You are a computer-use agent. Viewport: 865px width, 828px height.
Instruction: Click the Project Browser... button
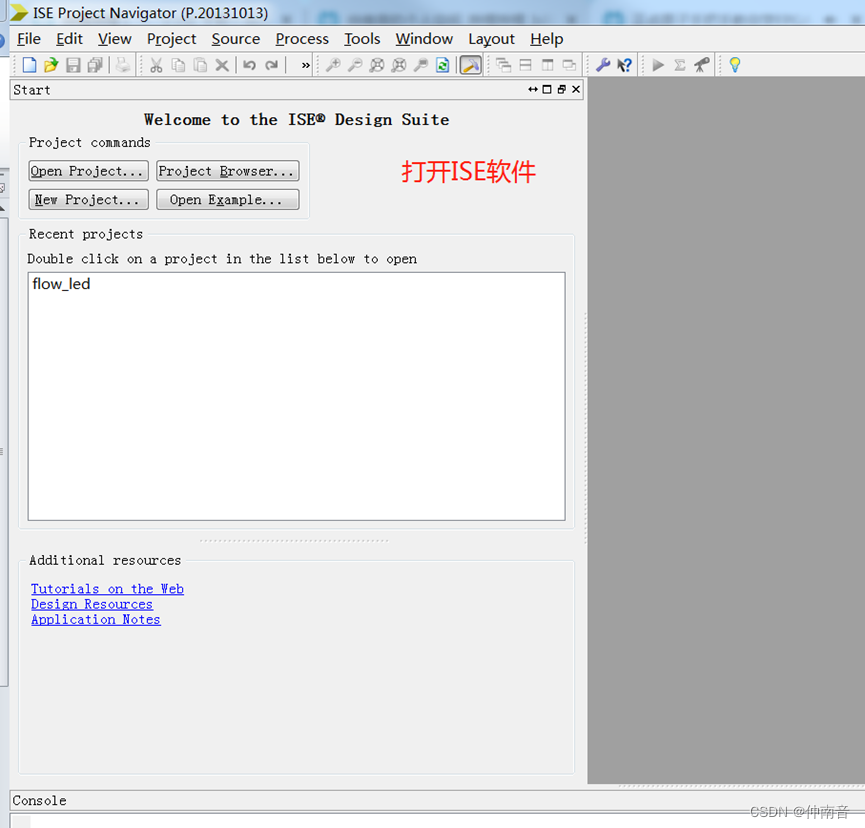[x=228, y=171]
